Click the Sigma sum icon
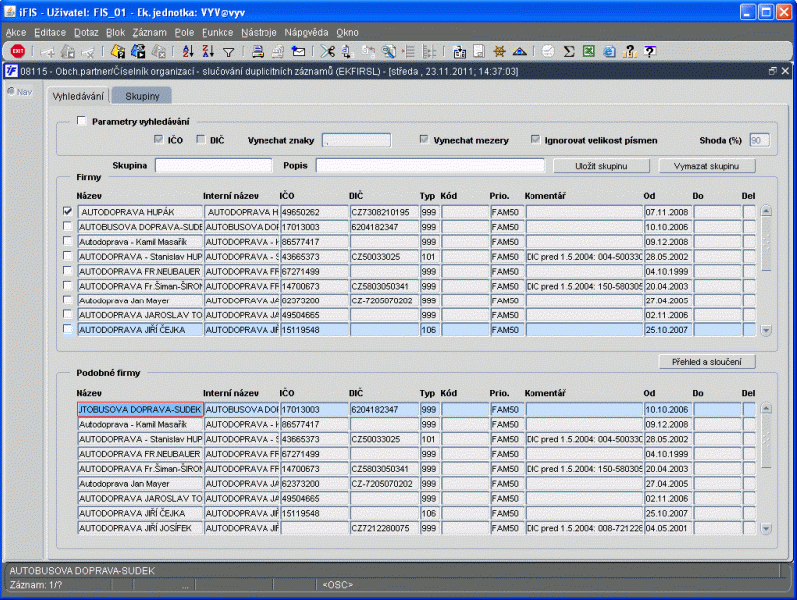Viewport: 797px width, 600px height. (569, 51)
